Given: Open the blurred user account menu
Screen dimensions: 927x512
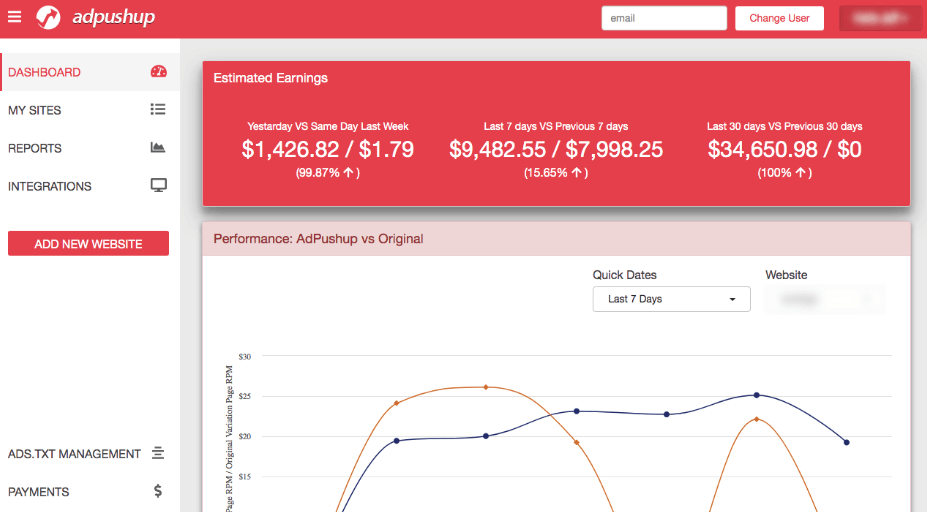Looking at the screenshot, I should (880, 18).
